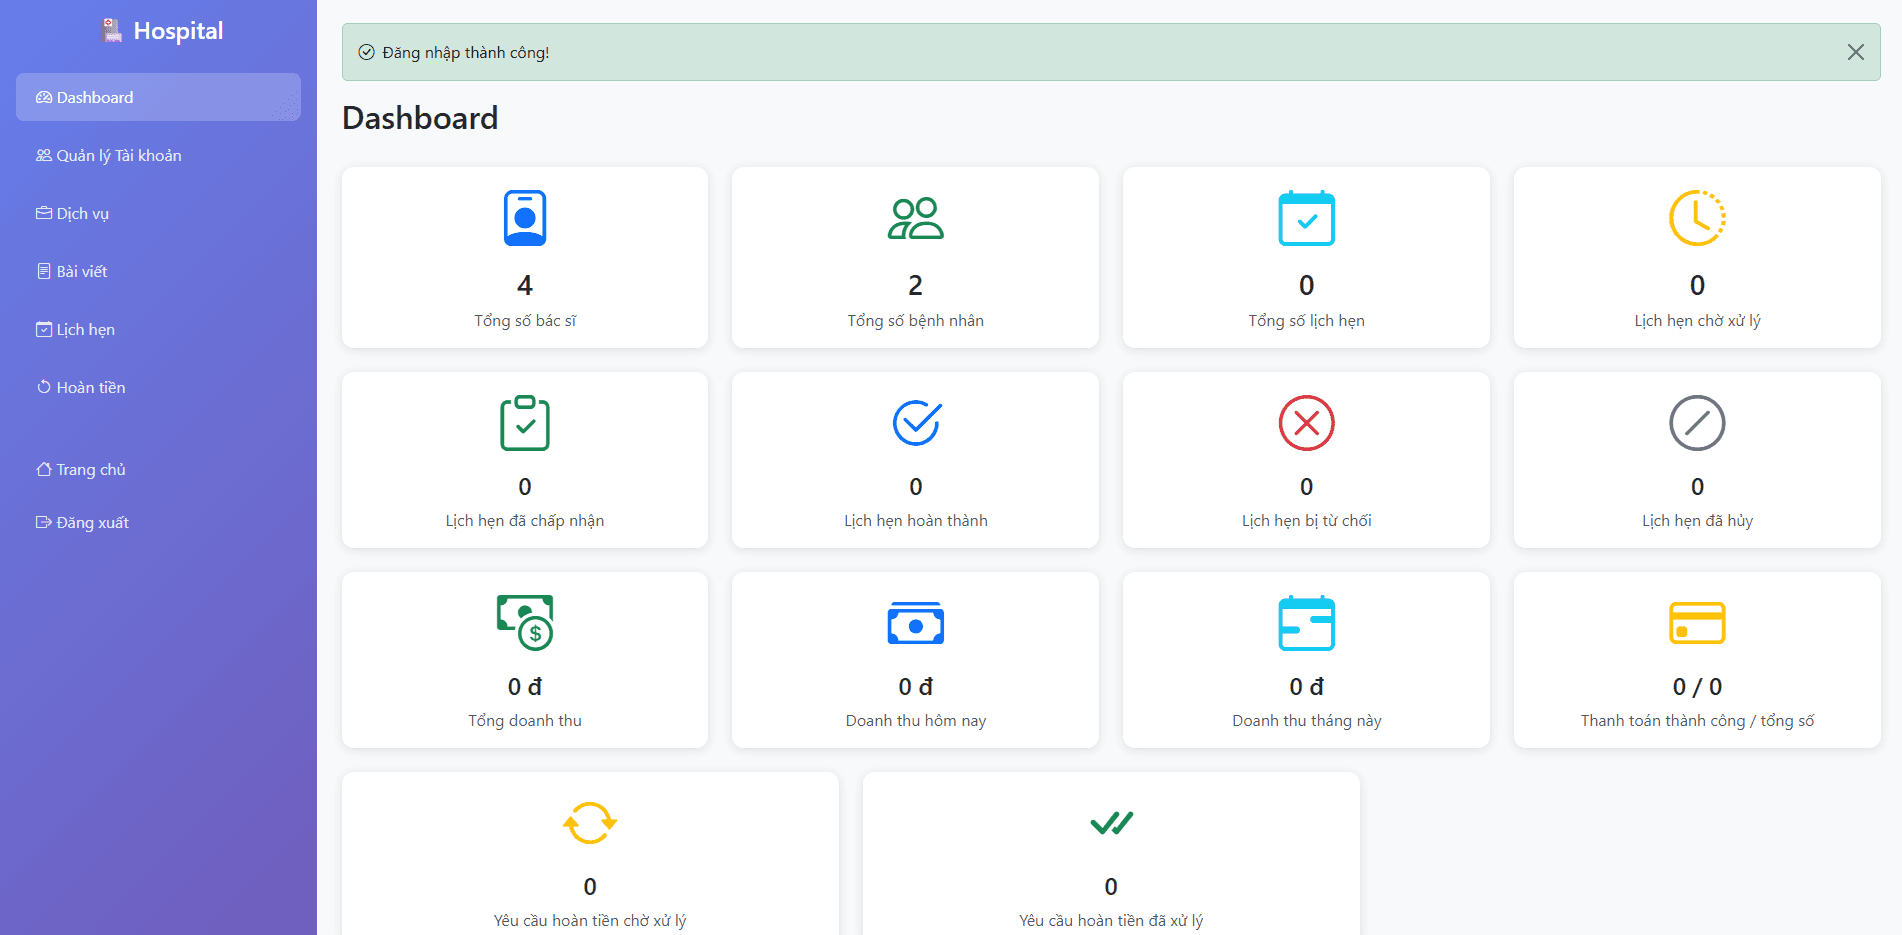Click the refresh icon beside Hoàn tiền

click(x=44, y=387)
